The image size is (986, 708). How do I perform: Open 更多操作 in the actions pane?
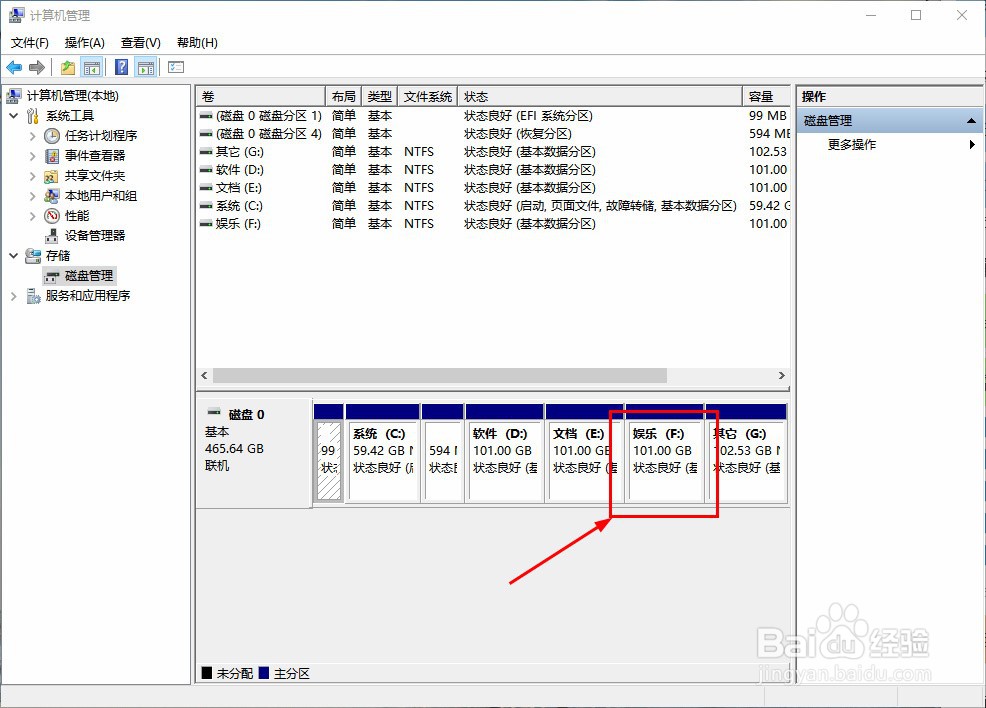[851, 145]
